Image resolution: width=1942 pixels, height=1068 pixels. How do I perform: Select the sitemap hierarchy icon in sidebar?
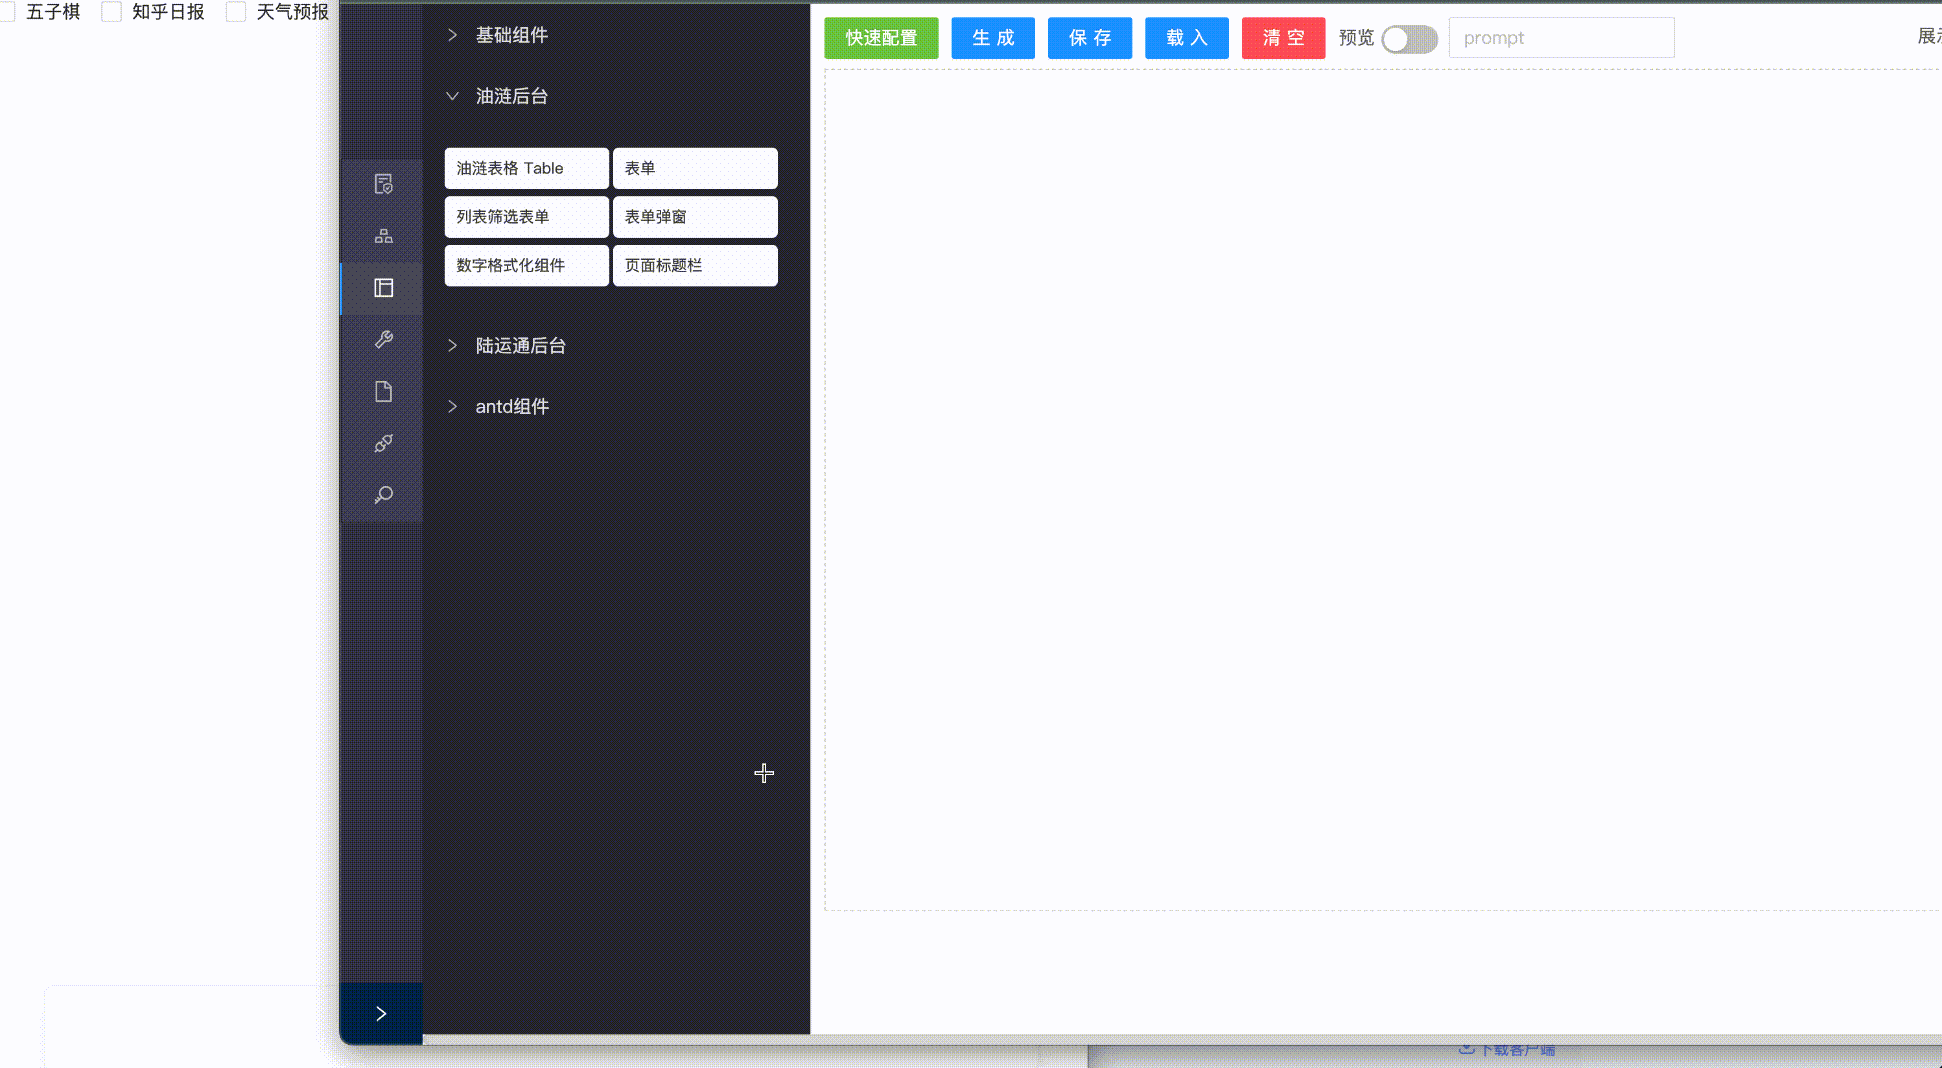[383, 235]
